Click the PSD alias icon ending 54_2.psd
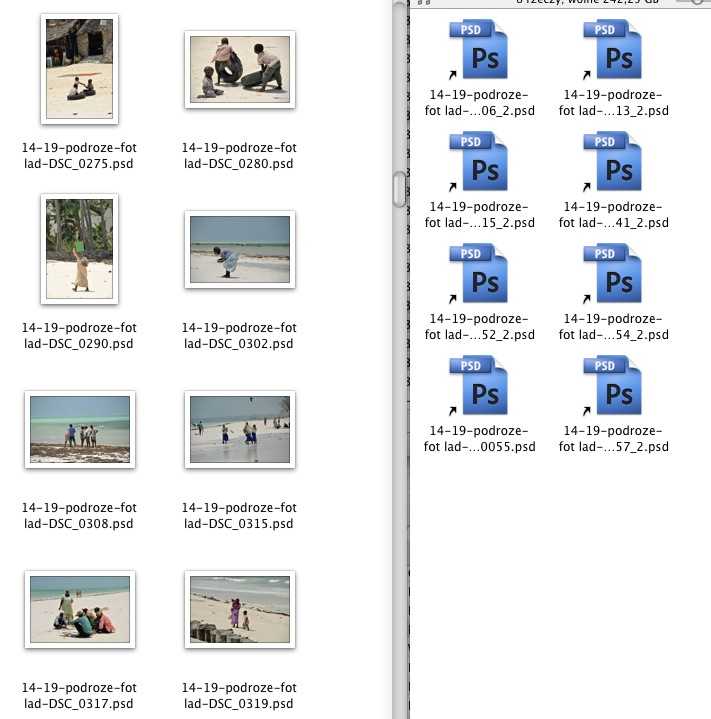The image size is (711, 719). [x=612, y=273]
